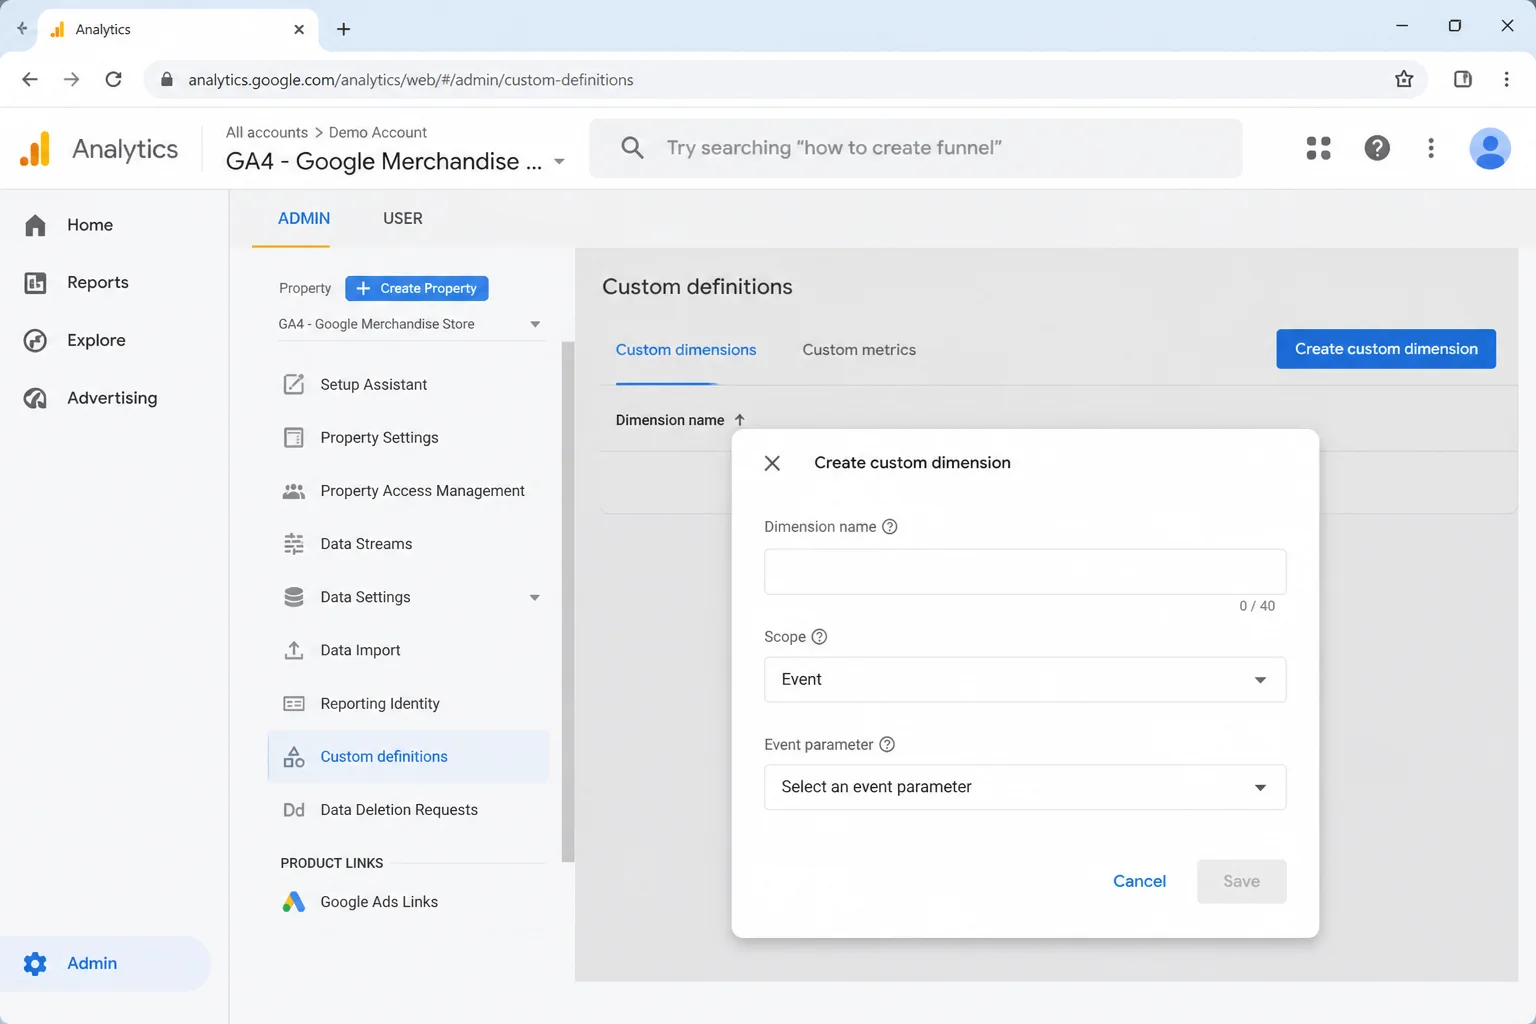This screenshot has width=1536, height=1024.
Task: Show Dimension name help tooltip icon
Action: tap(889, 527)
